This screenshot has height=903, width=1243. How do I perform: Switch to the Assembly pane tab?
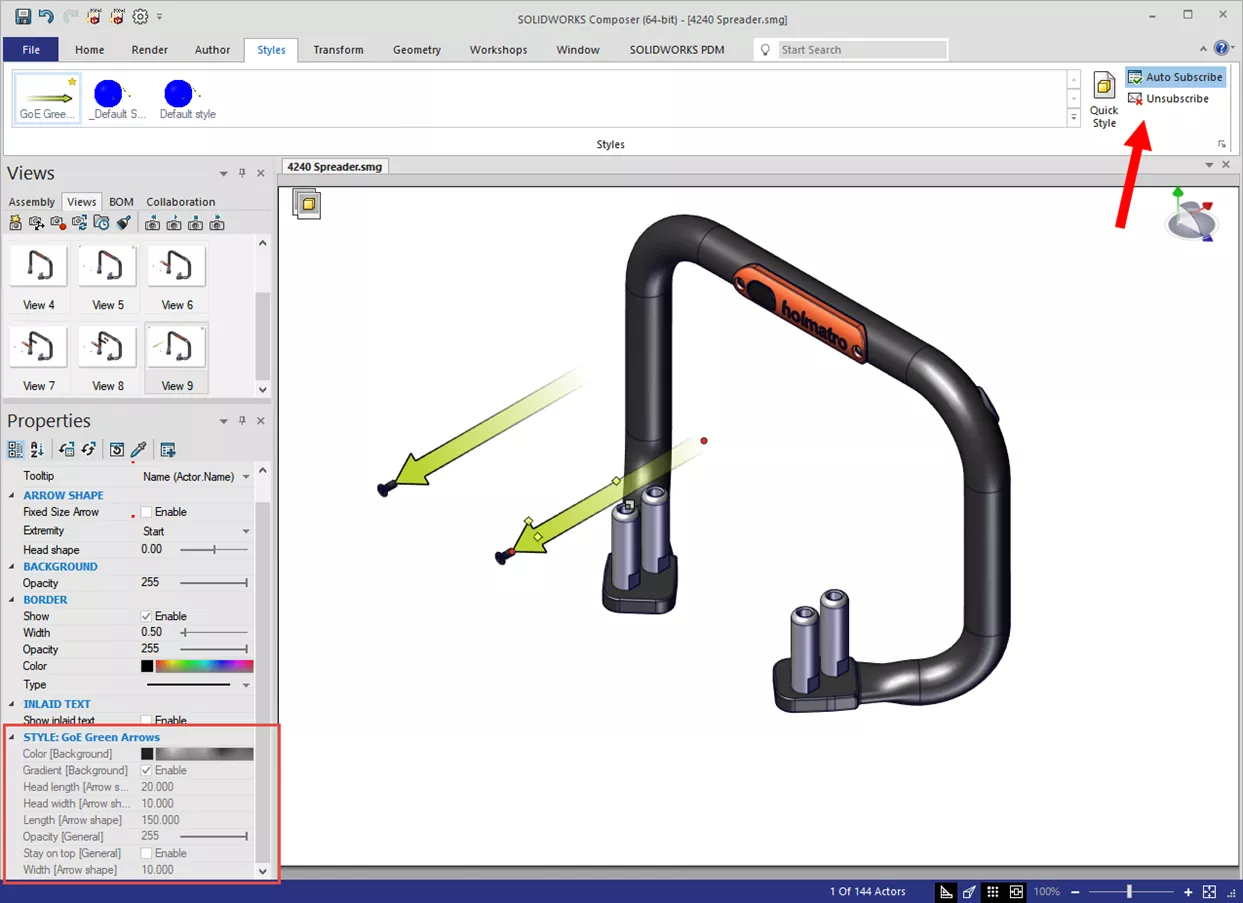tap(32, 202)
